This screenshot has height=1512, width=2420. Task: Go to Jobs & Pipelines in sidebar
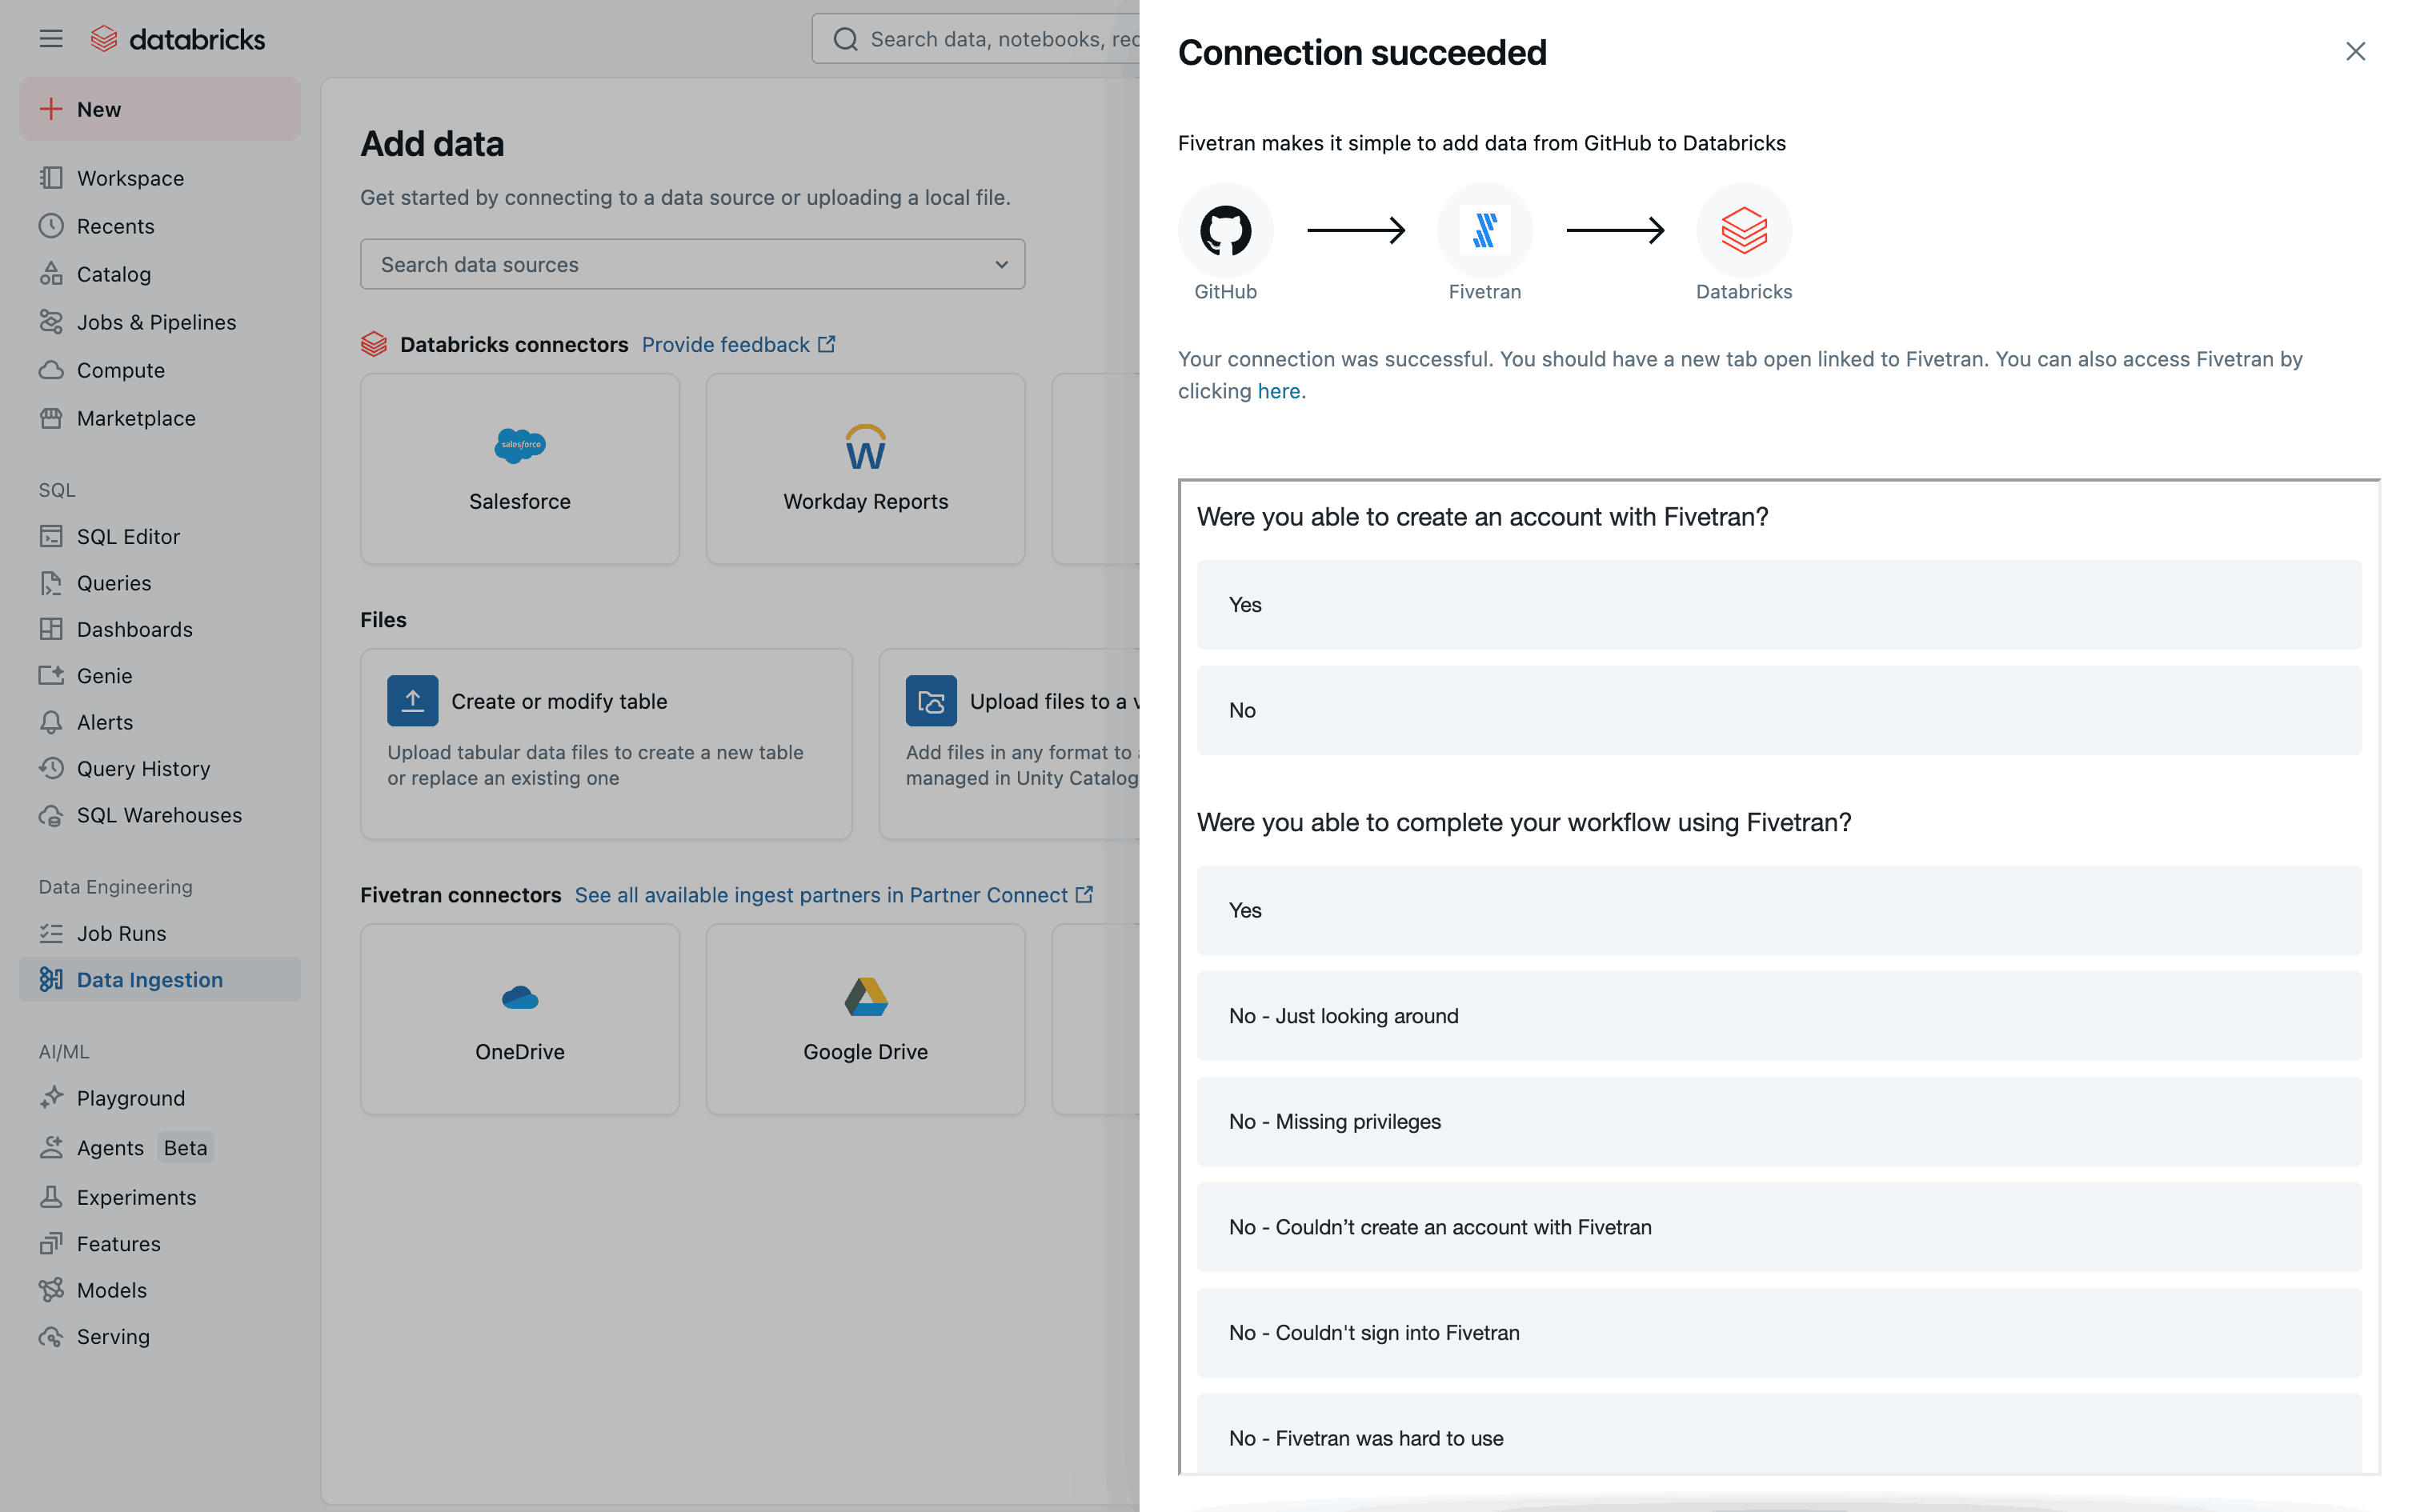click(x=156, y=322)
